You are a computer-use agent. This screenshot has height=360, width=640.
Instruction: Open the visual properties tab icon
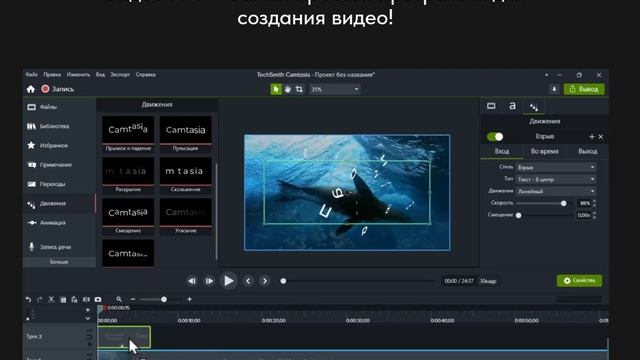491,107
